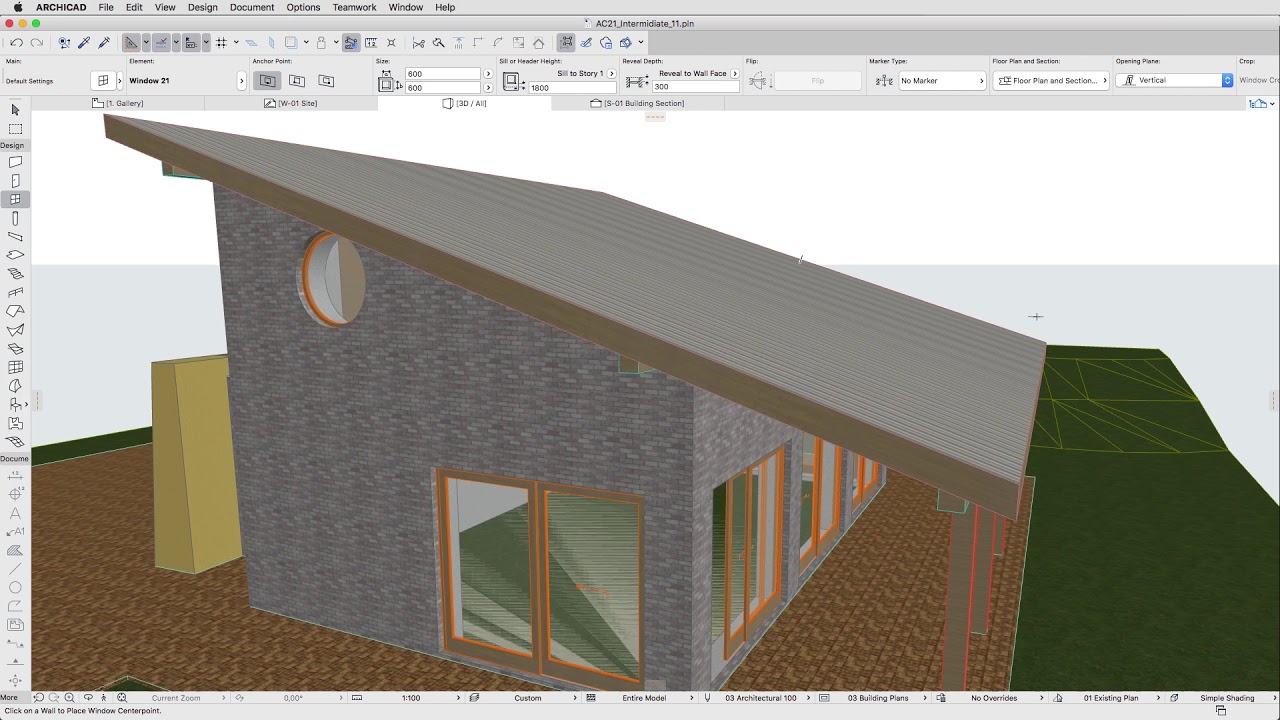Select the Window tool in toolbox
The image size is (1280, 720).
point(15,199)
